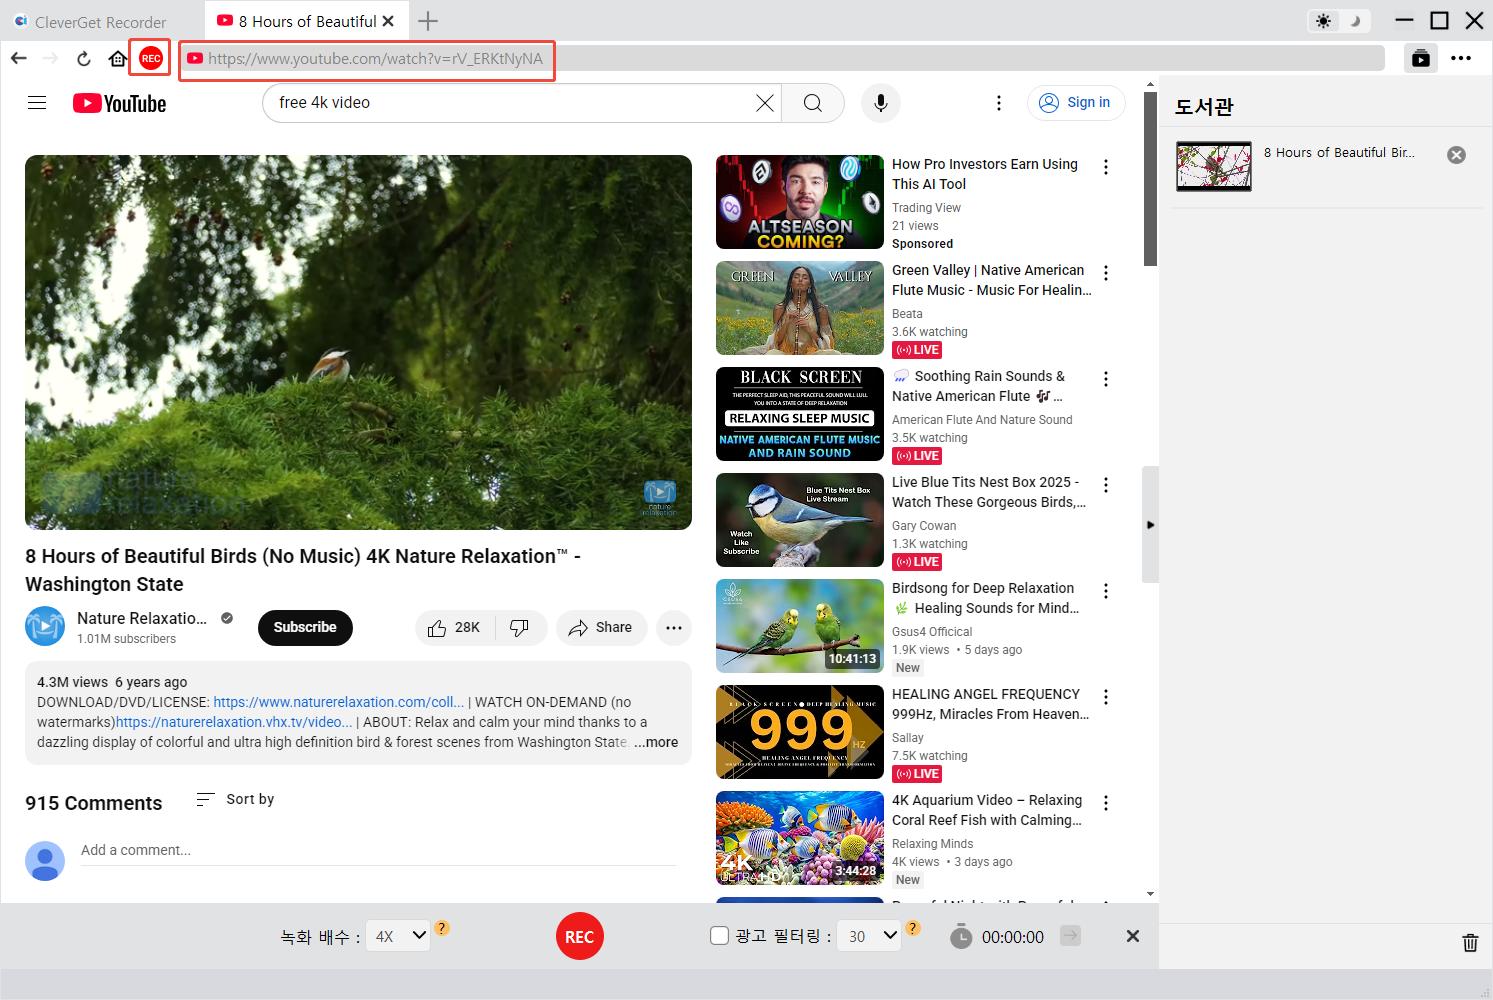
Task: Open options for How Pro Investors video
Action: [1106, 167]
